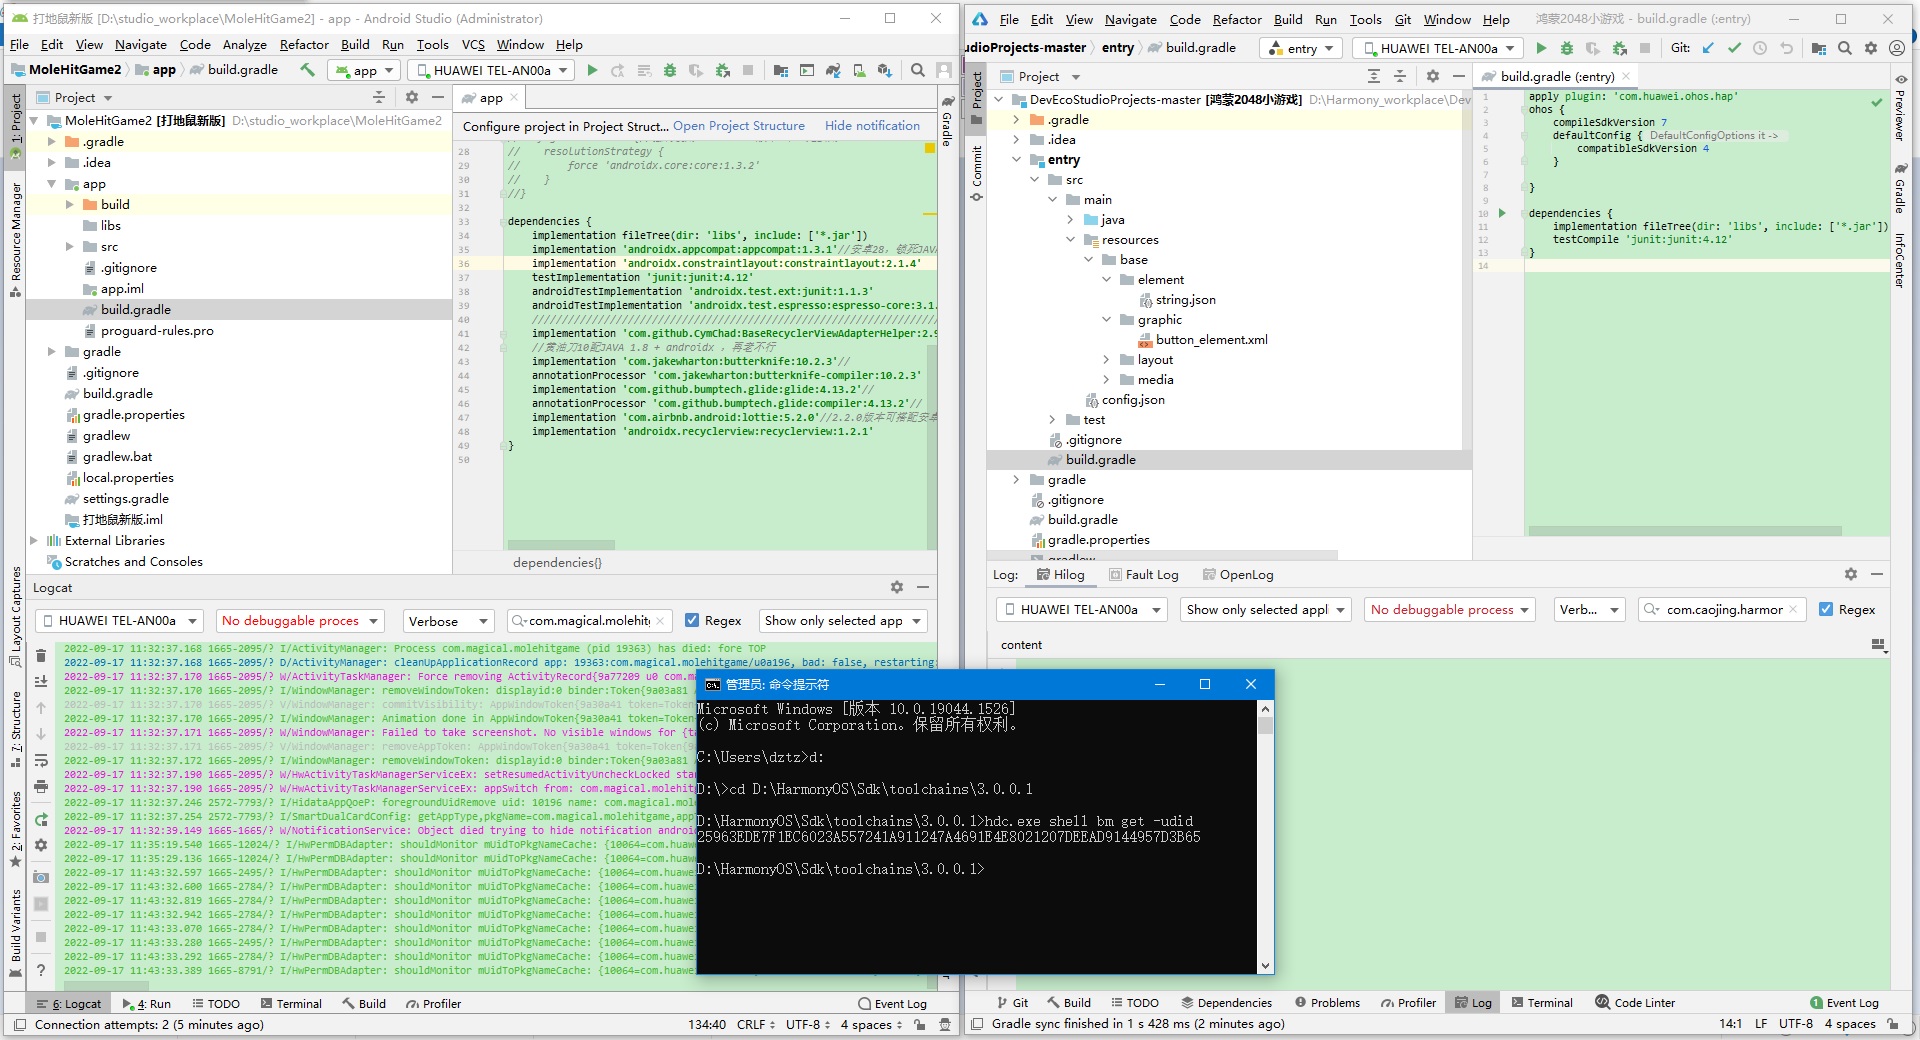
Task: Open Event Log in Android Studio status bar
Action: [x=892, y=1004]
